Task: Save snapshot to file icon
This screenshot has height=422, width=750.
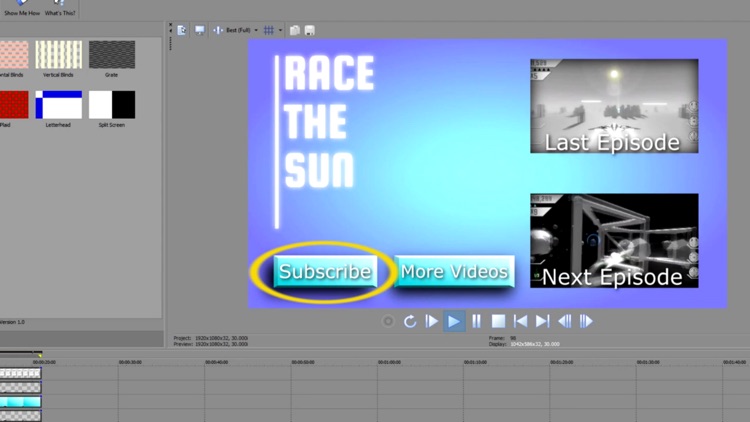Action: [x=310, y=30]
